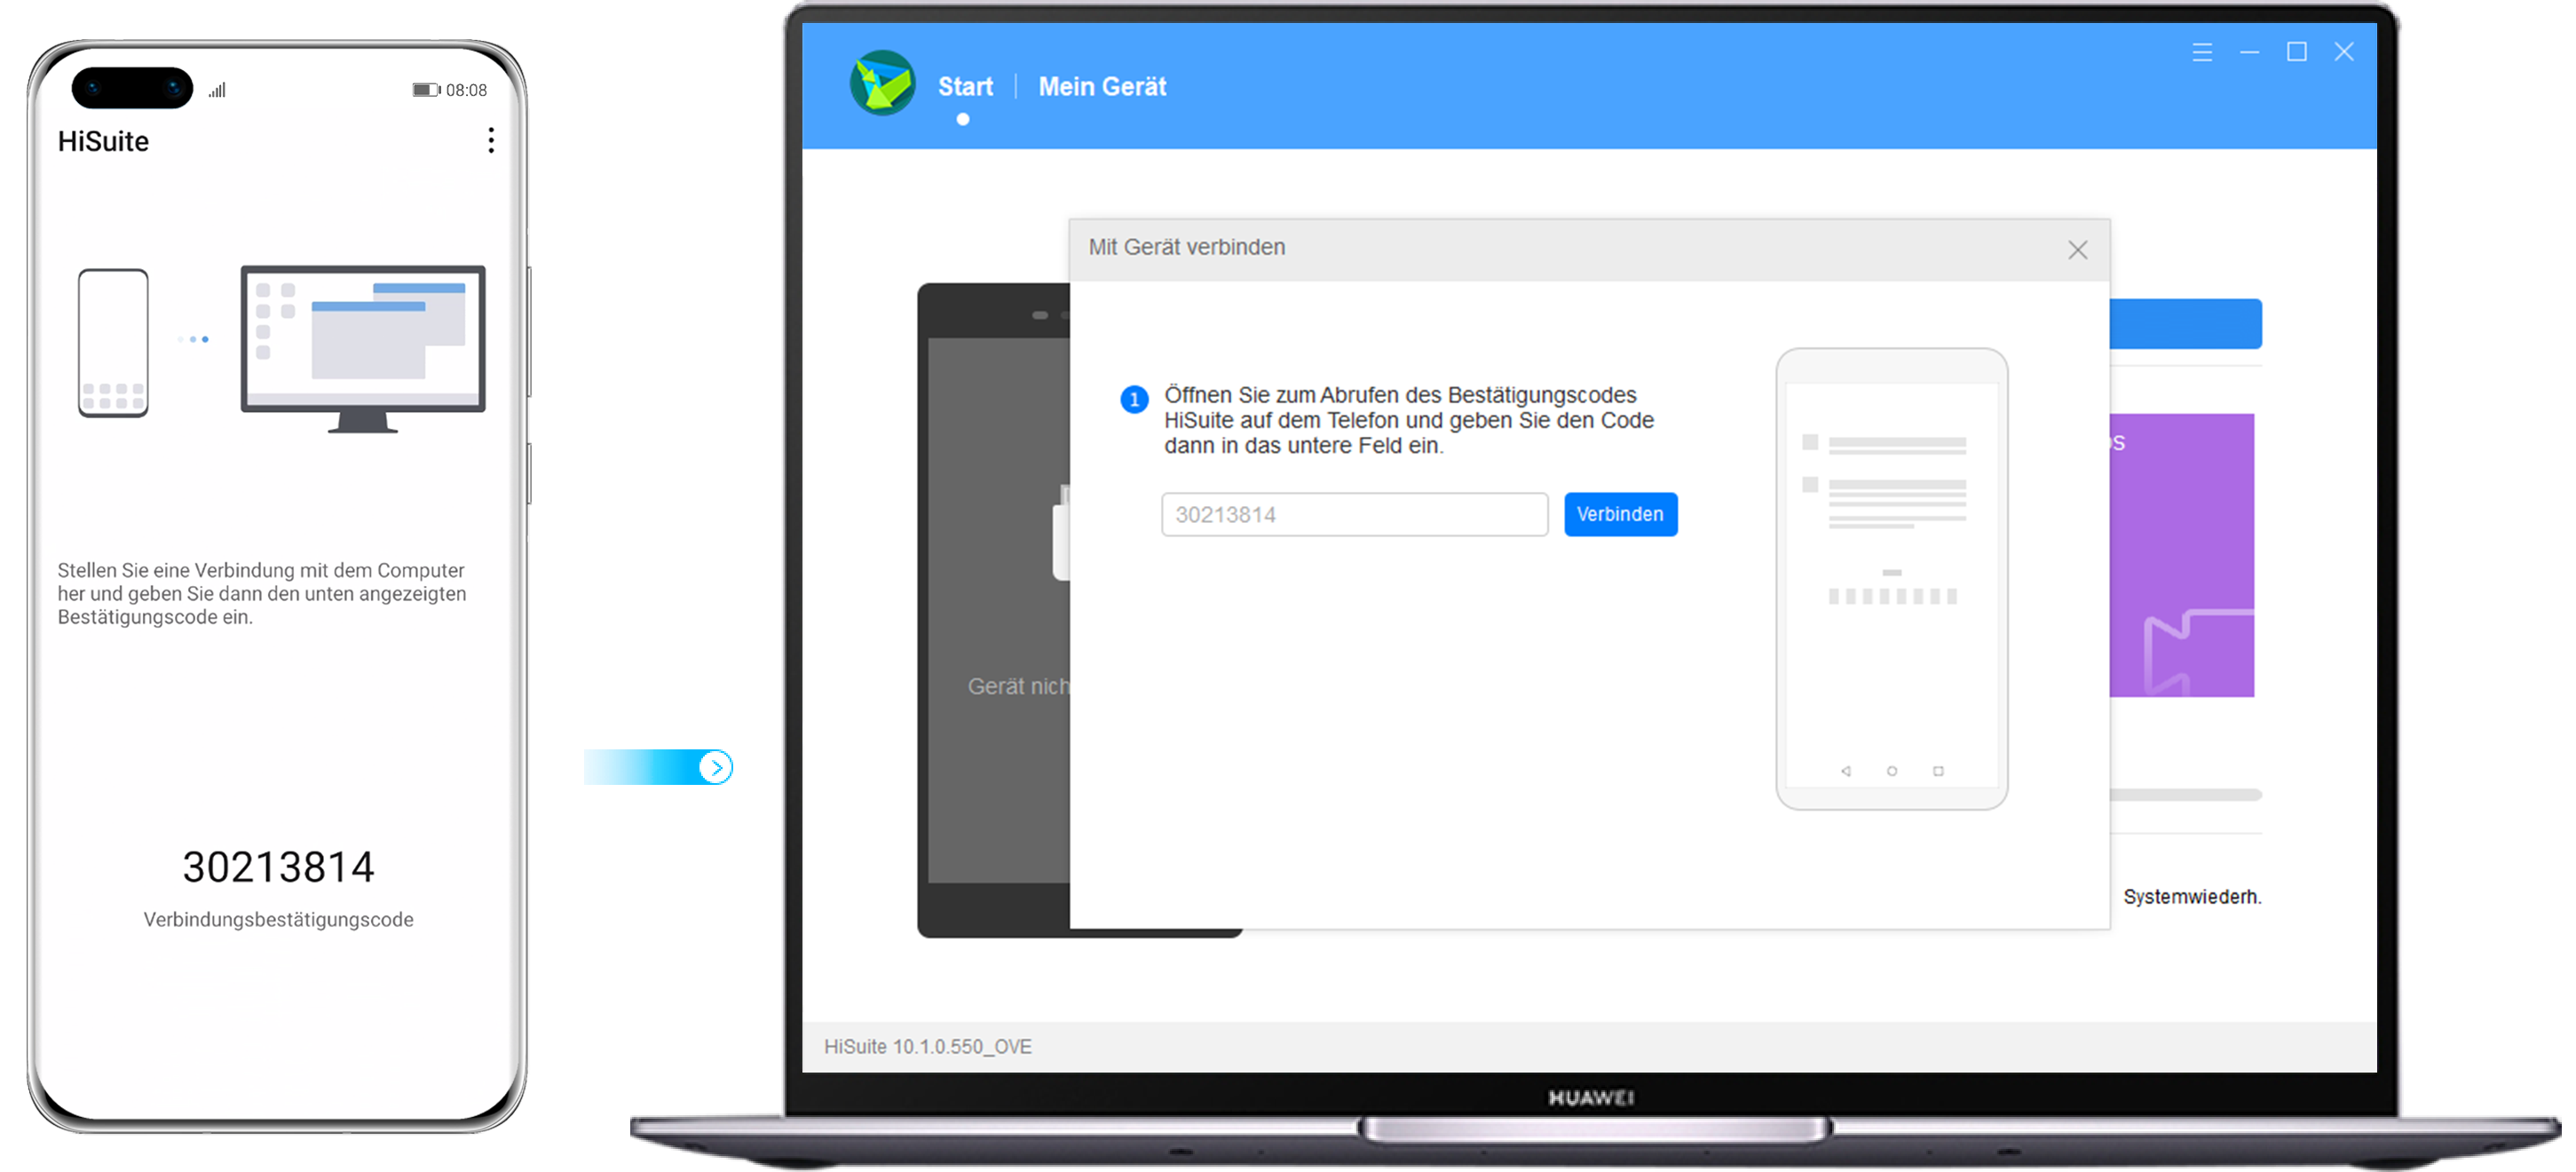Click the 30213814 code on the phone

[x=278, y=867]
